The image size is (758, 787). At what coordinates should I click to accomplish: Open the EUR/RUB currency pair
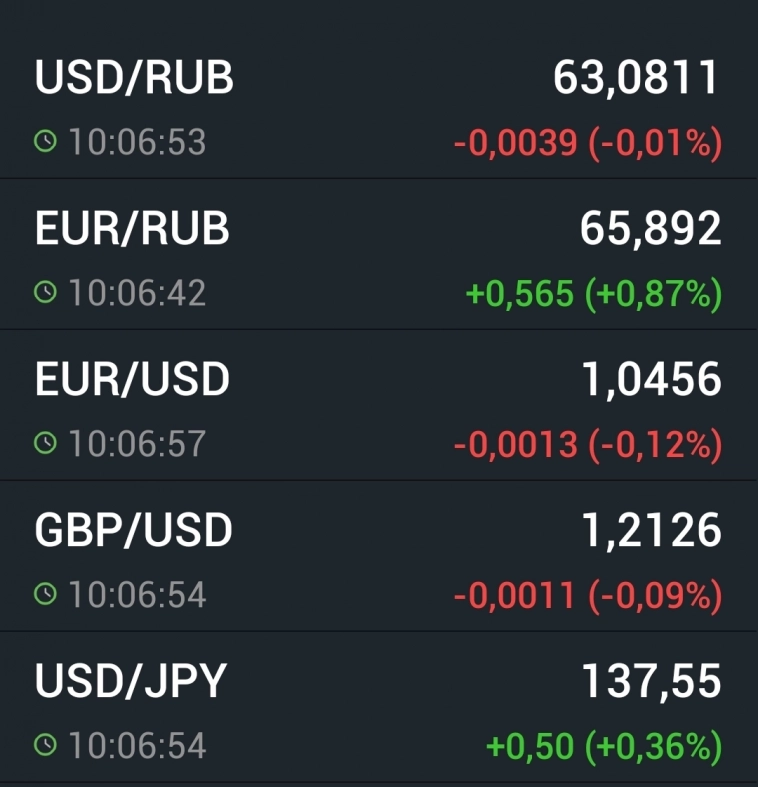coord(132,229)
